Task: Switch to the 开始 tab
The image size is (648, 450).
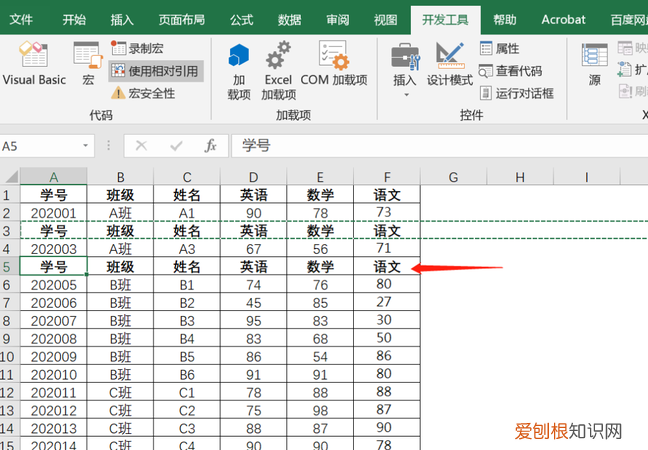Action: 74,19
